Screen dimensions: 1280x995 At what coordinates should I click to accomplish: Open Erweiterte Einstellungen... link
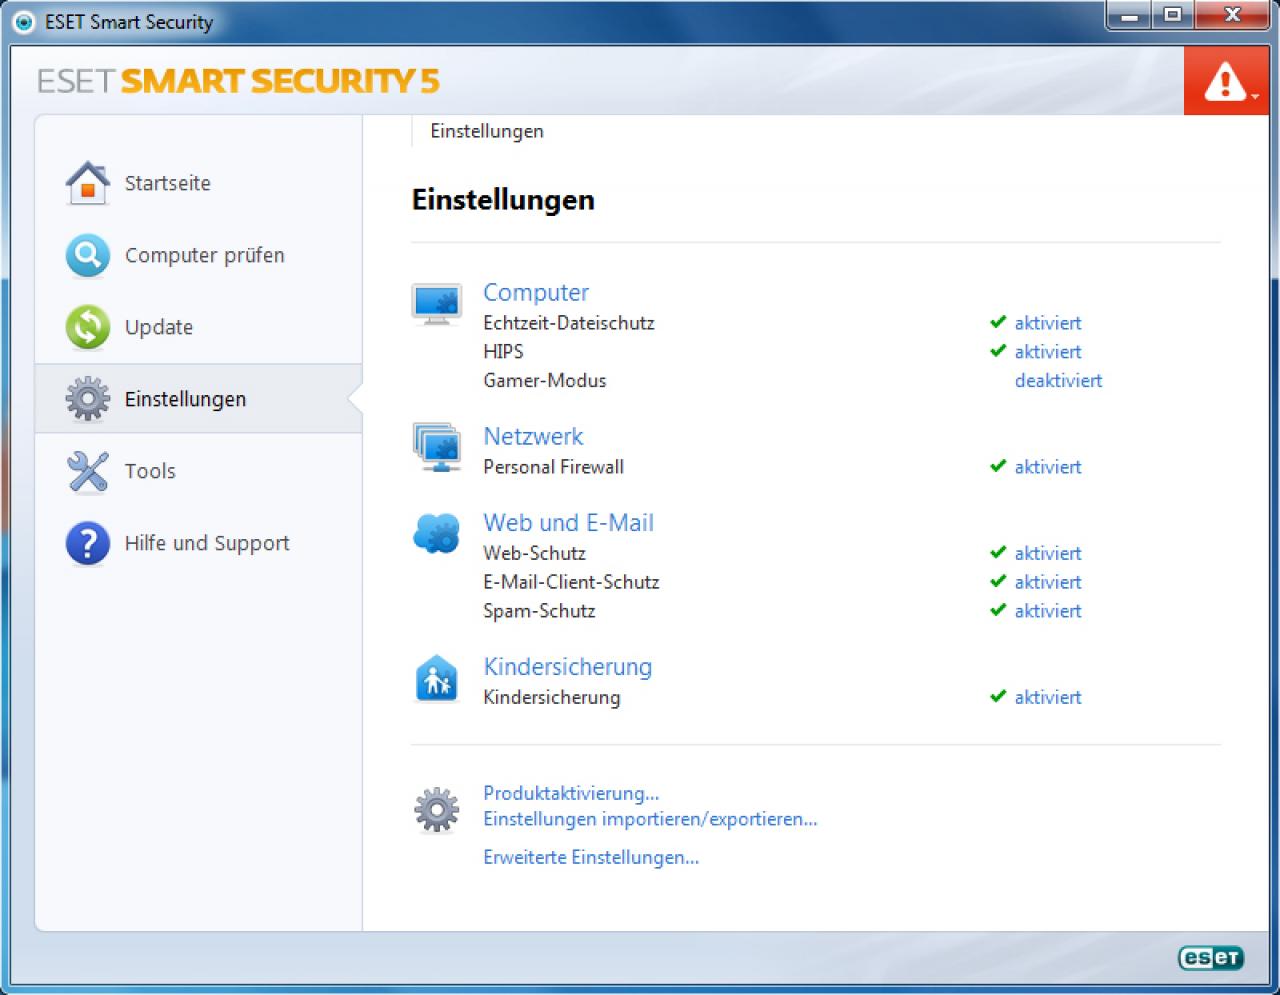(591, 857)
